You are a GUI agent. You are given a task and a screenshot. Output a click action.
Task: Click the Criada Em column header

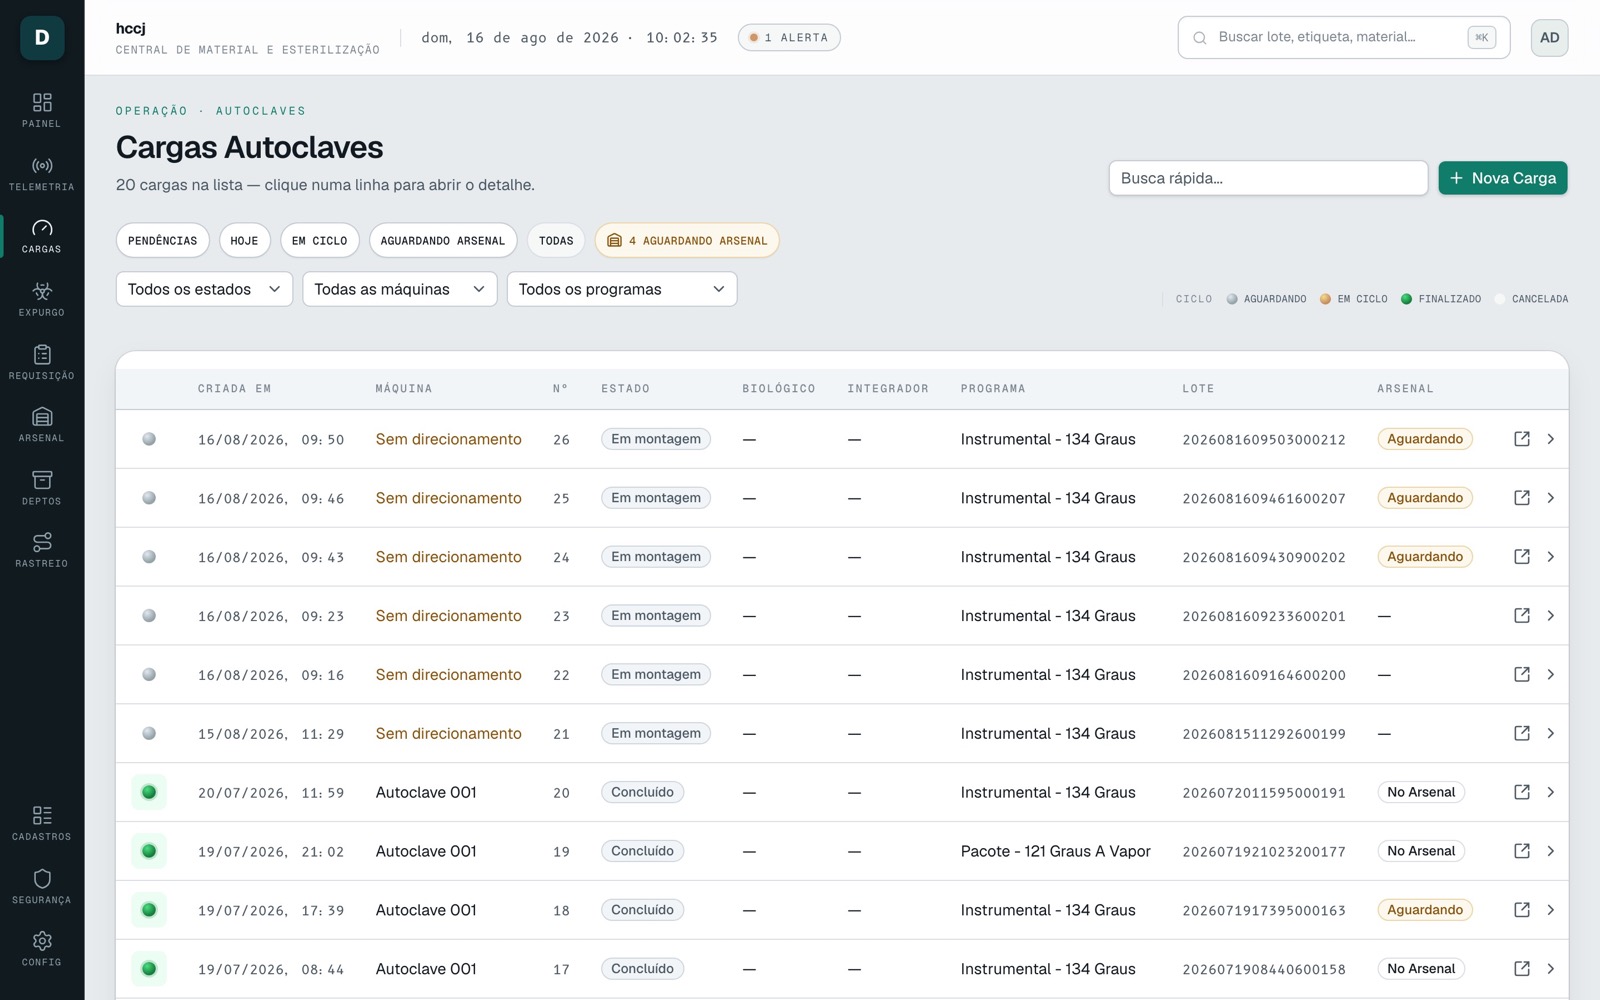point(235,389)
